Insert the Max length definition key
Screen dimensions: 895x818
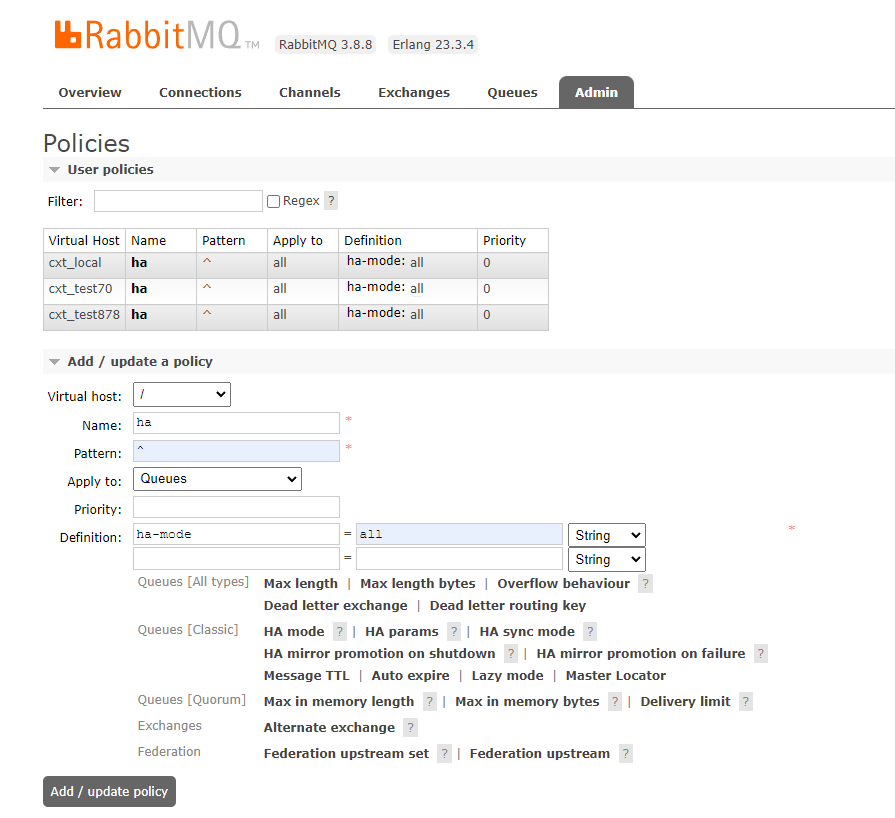301,583
